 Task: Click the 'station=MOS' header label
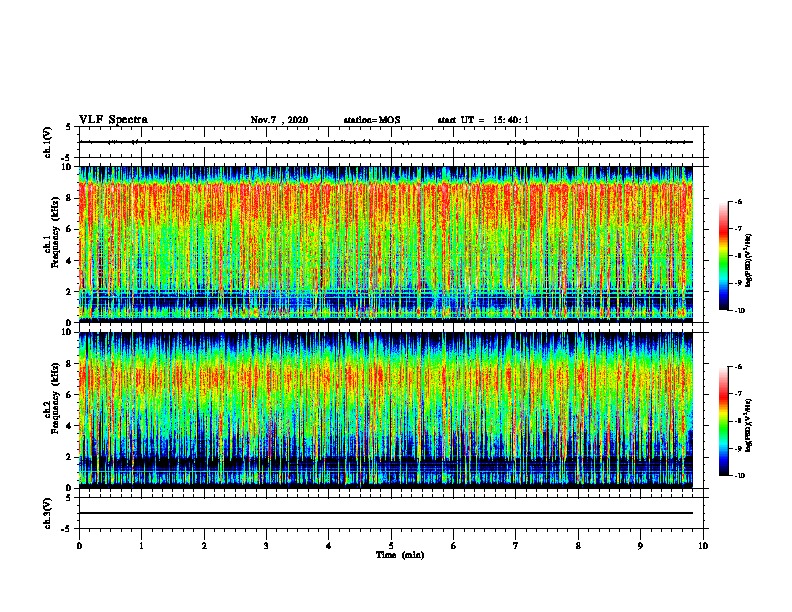pyautogui.click(x=372, y=120)
